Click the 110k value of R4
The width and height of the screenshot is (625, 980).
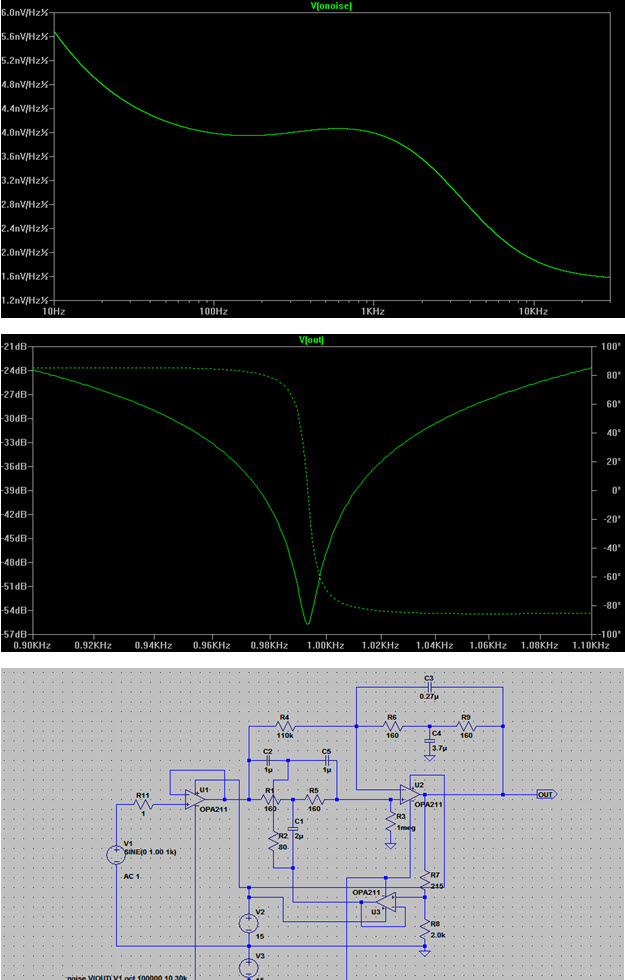[285, 736]
